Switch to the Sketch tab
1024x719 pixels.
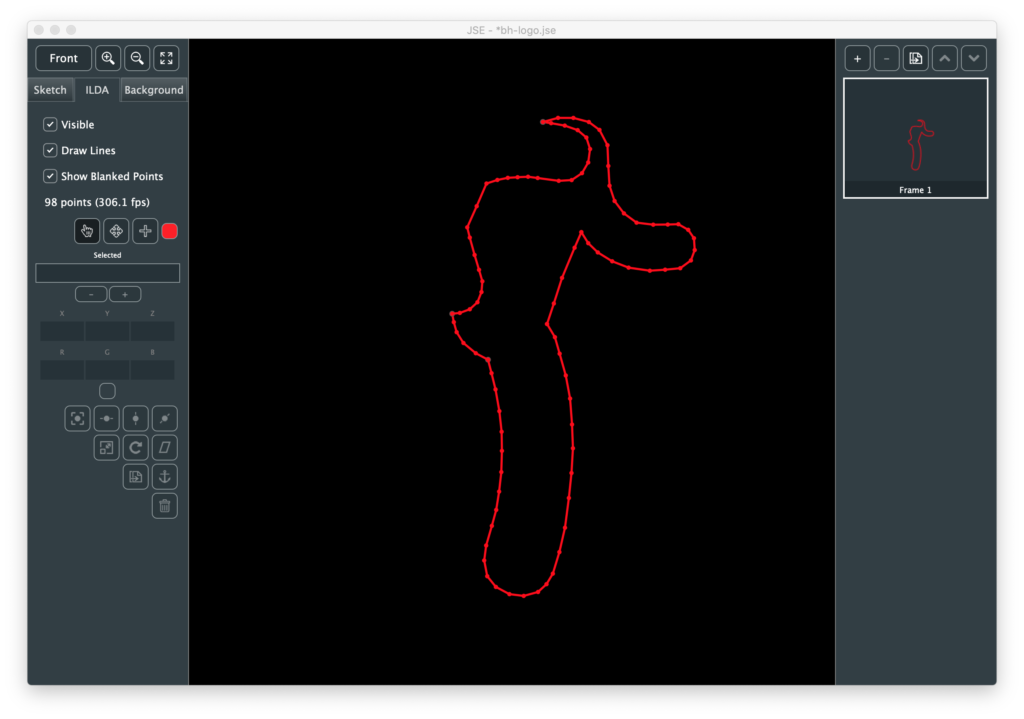50,90
